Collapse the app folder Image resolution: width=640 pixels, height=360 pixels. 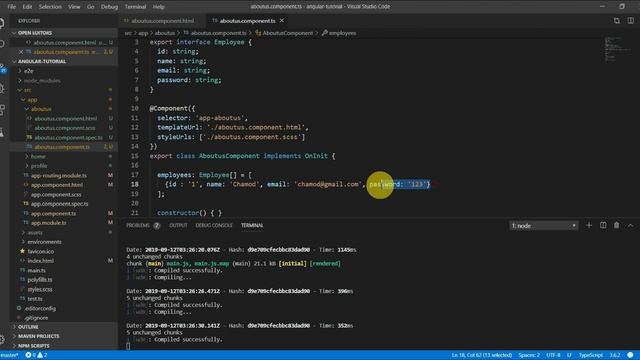[x=32, y=100]
